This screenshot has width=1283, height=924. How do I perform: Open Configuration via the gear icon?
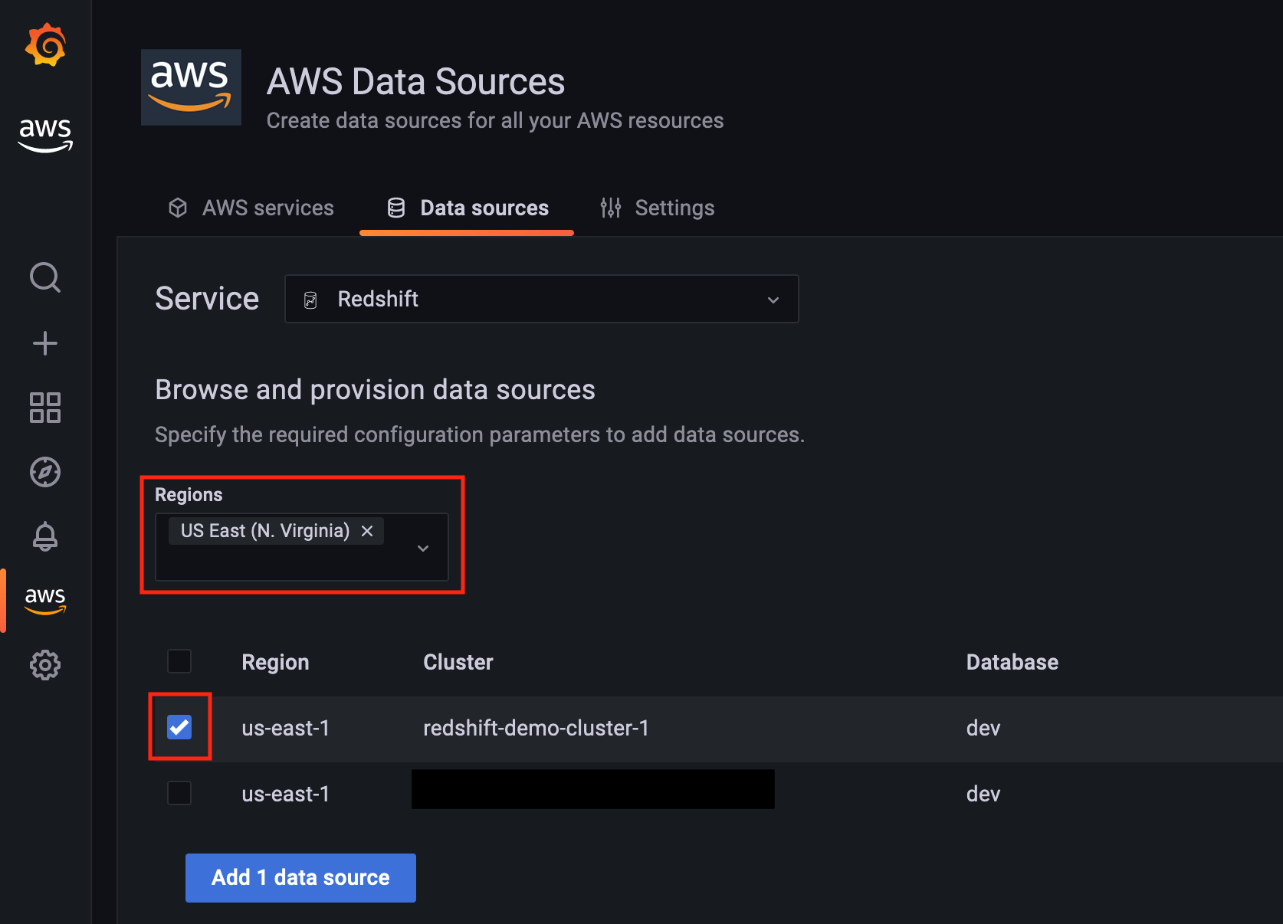pyautogui.click(x=45, y=664)
